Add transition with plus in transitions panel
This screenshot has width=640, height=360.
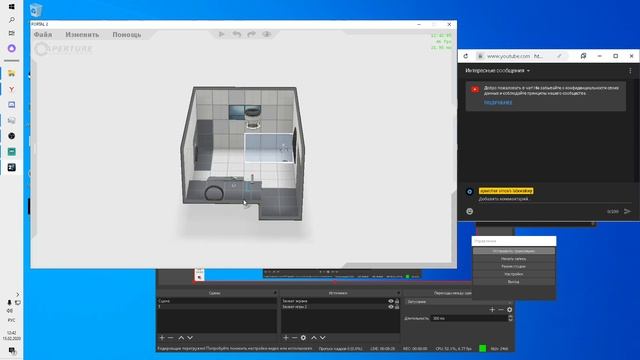[492, 310]
